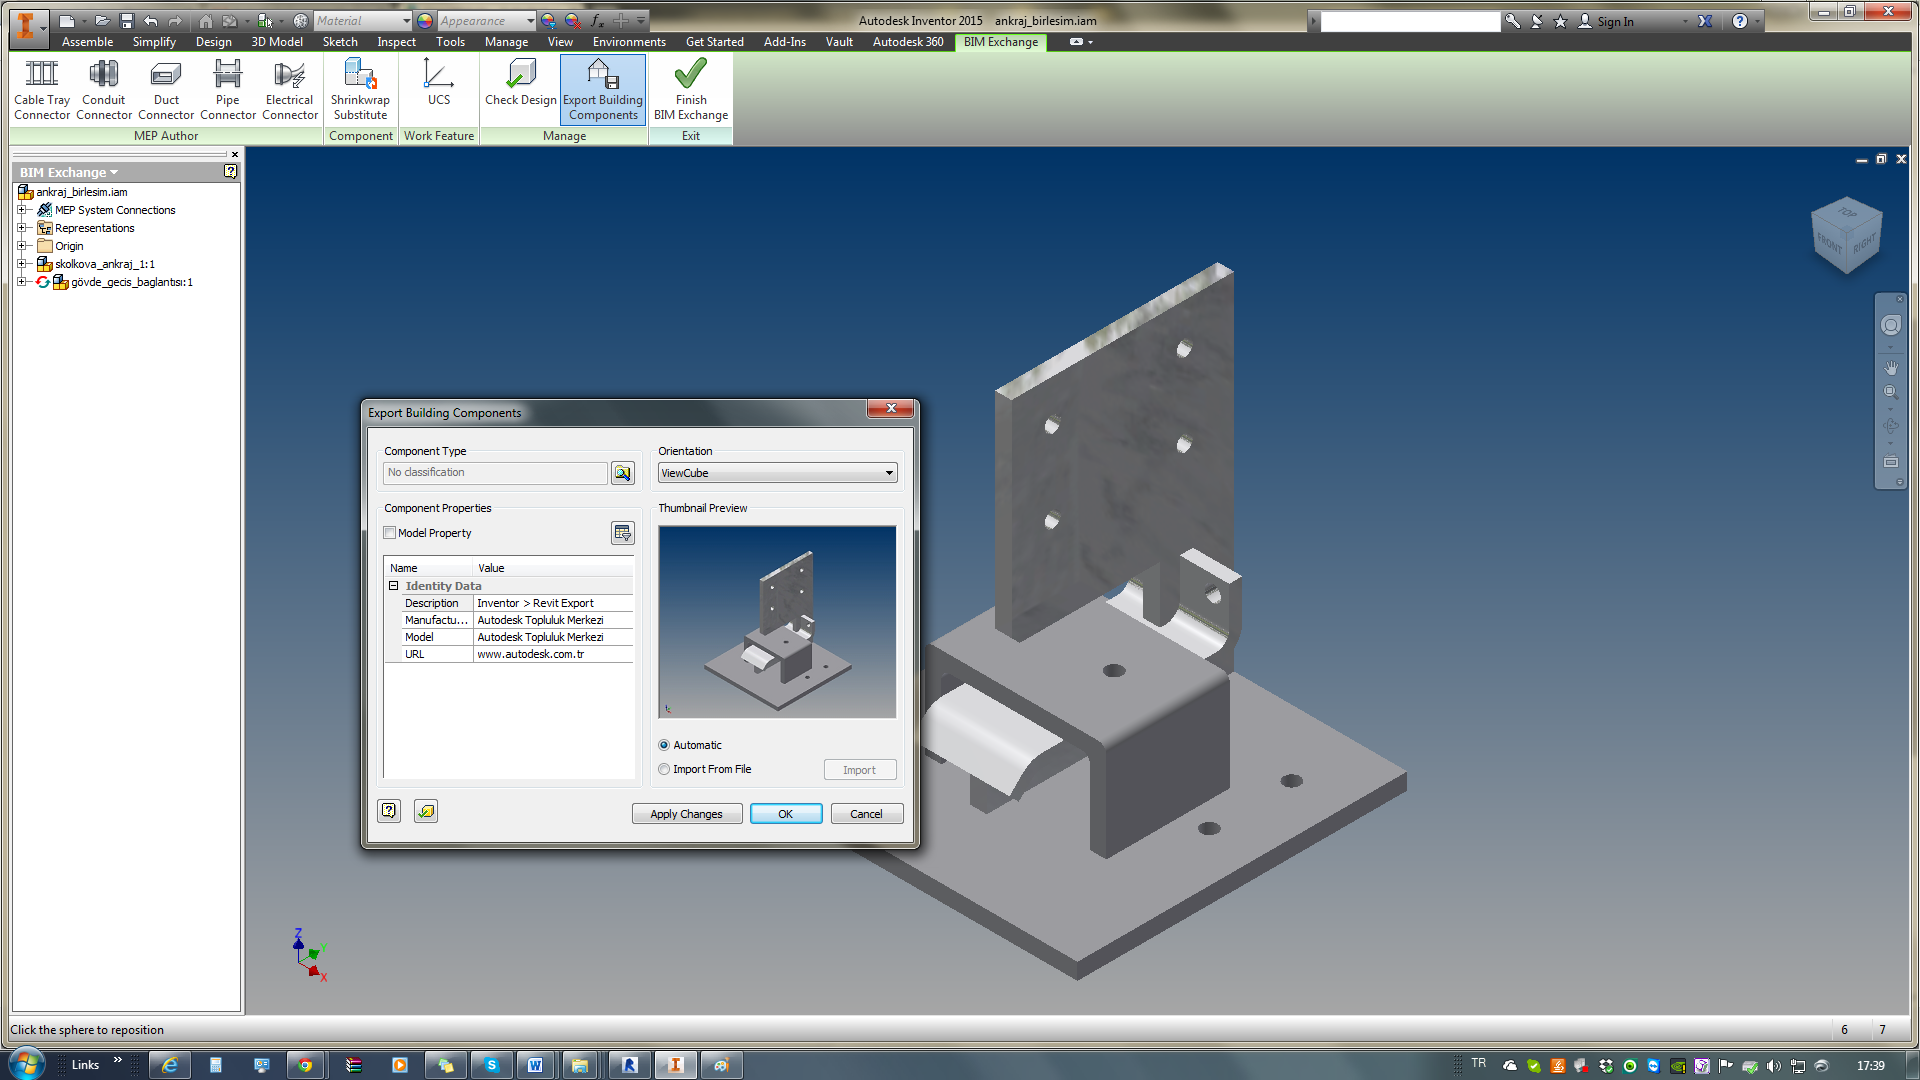This screenshot has width=1920, height=1080.
Task: Select the Pipe Connector tool
Action: coord(228,90)
